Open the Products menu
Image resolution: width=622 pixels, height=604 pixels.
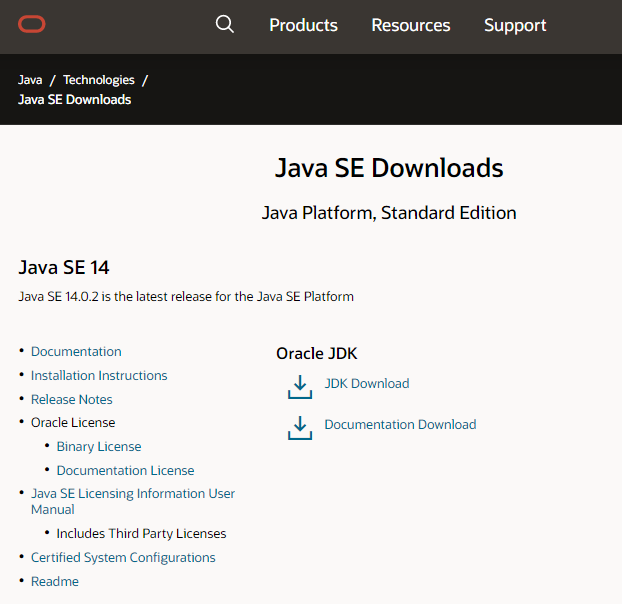pyautogui.click(x=303, y=25)
